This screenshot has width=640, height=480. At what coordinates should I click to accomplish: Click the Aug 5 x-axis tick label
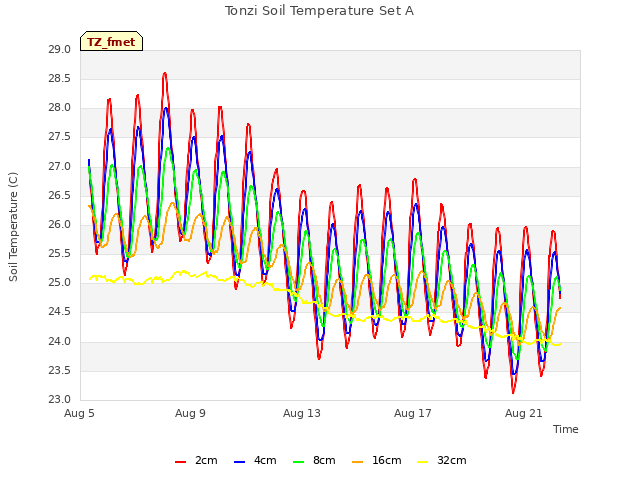click(x=79, y=413)
